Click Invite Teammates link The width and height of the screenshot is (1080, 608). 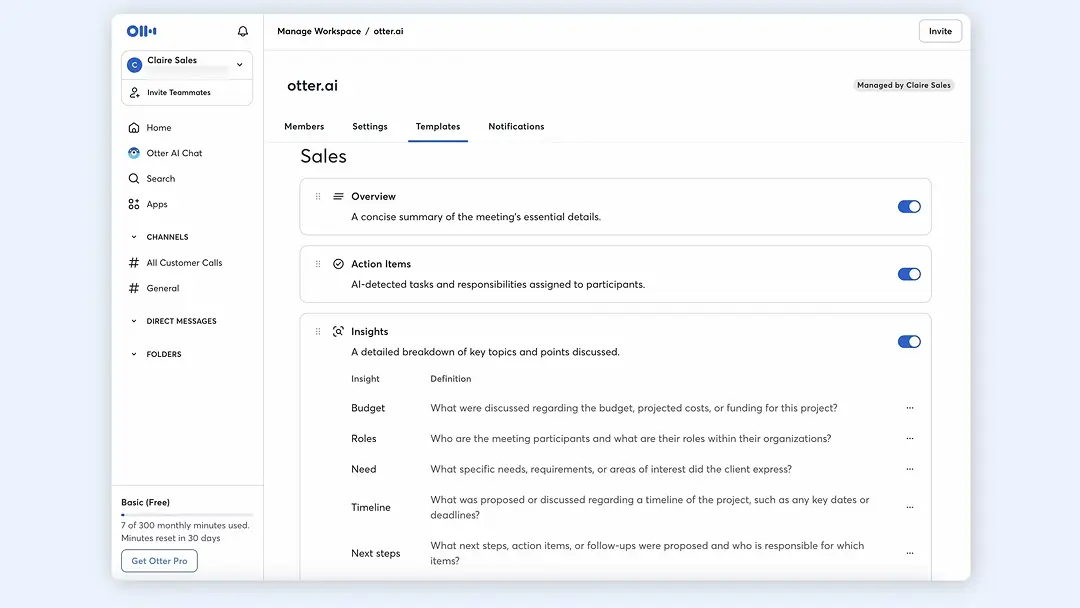tap(178, 92)
